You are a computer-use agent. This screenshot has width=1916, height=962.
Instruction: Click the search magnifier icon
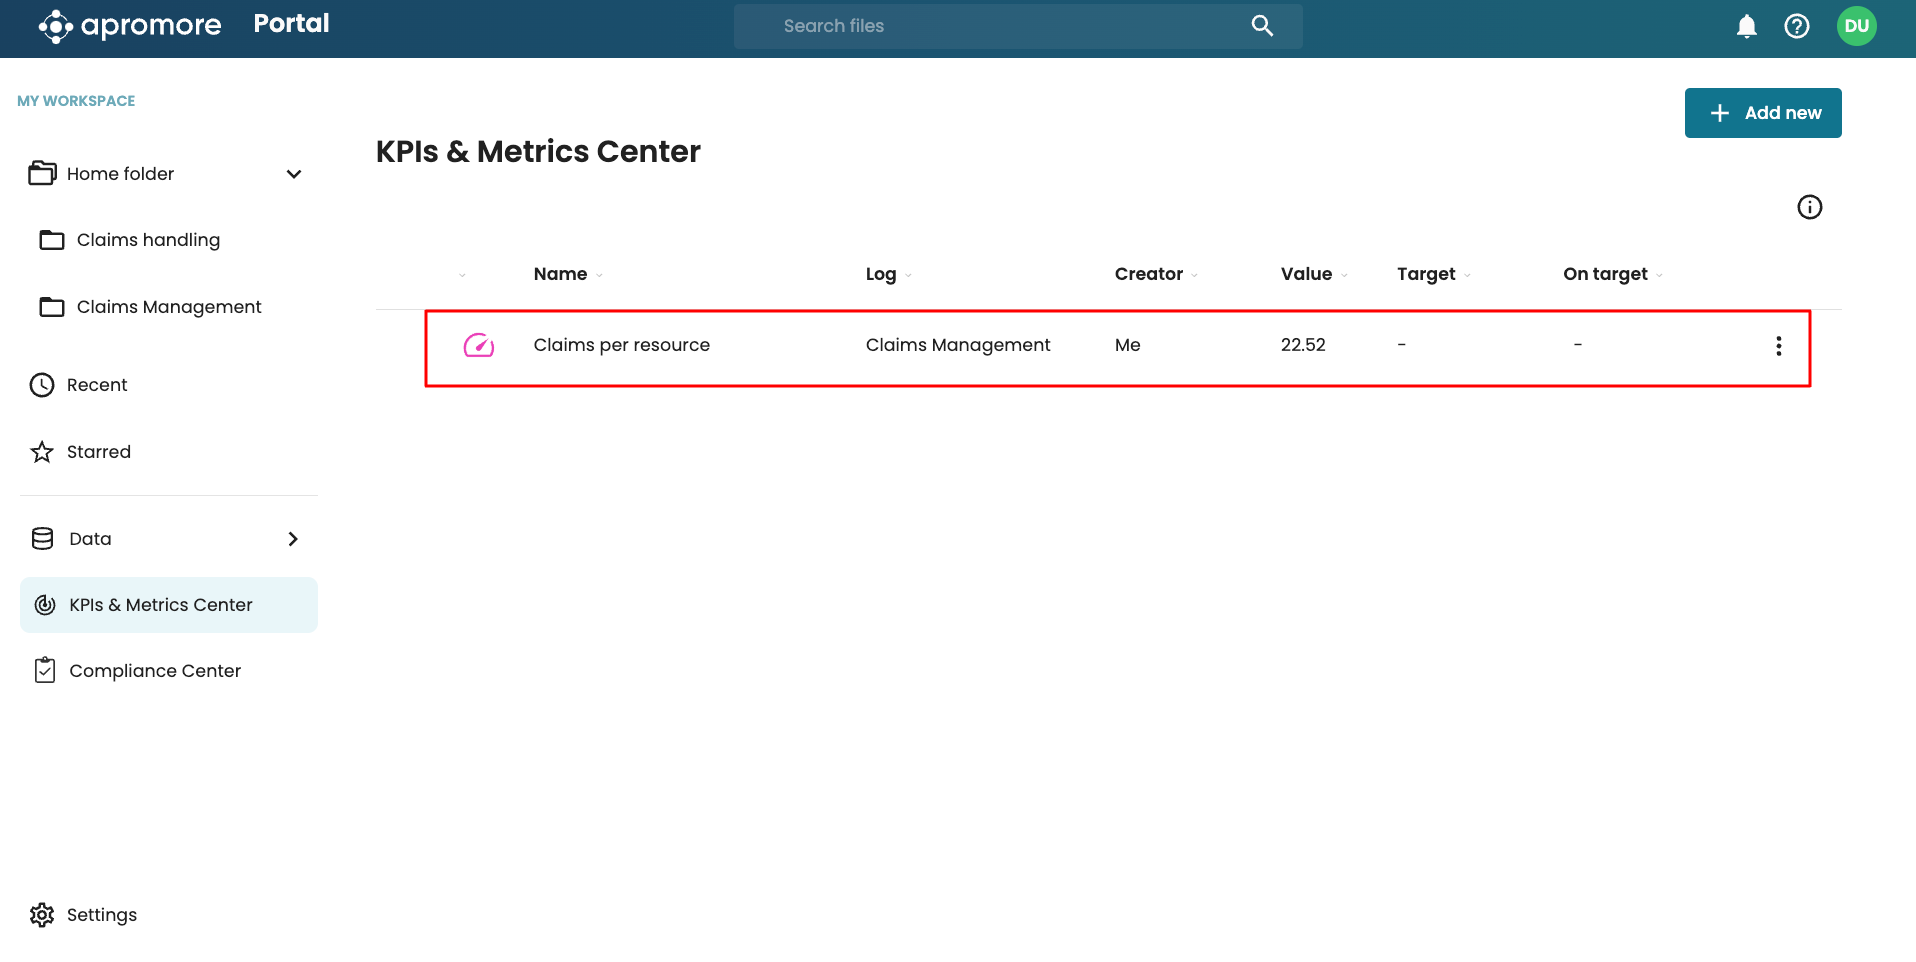click(x=1262, y=26)
